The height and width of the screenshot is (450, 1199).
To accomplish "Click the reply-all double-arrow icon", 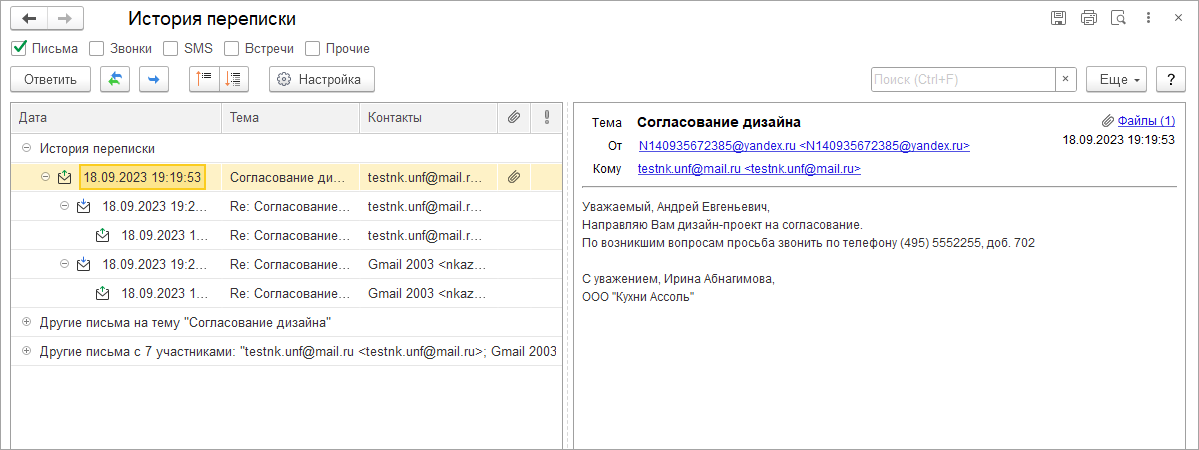I will (x=115, y=79).
